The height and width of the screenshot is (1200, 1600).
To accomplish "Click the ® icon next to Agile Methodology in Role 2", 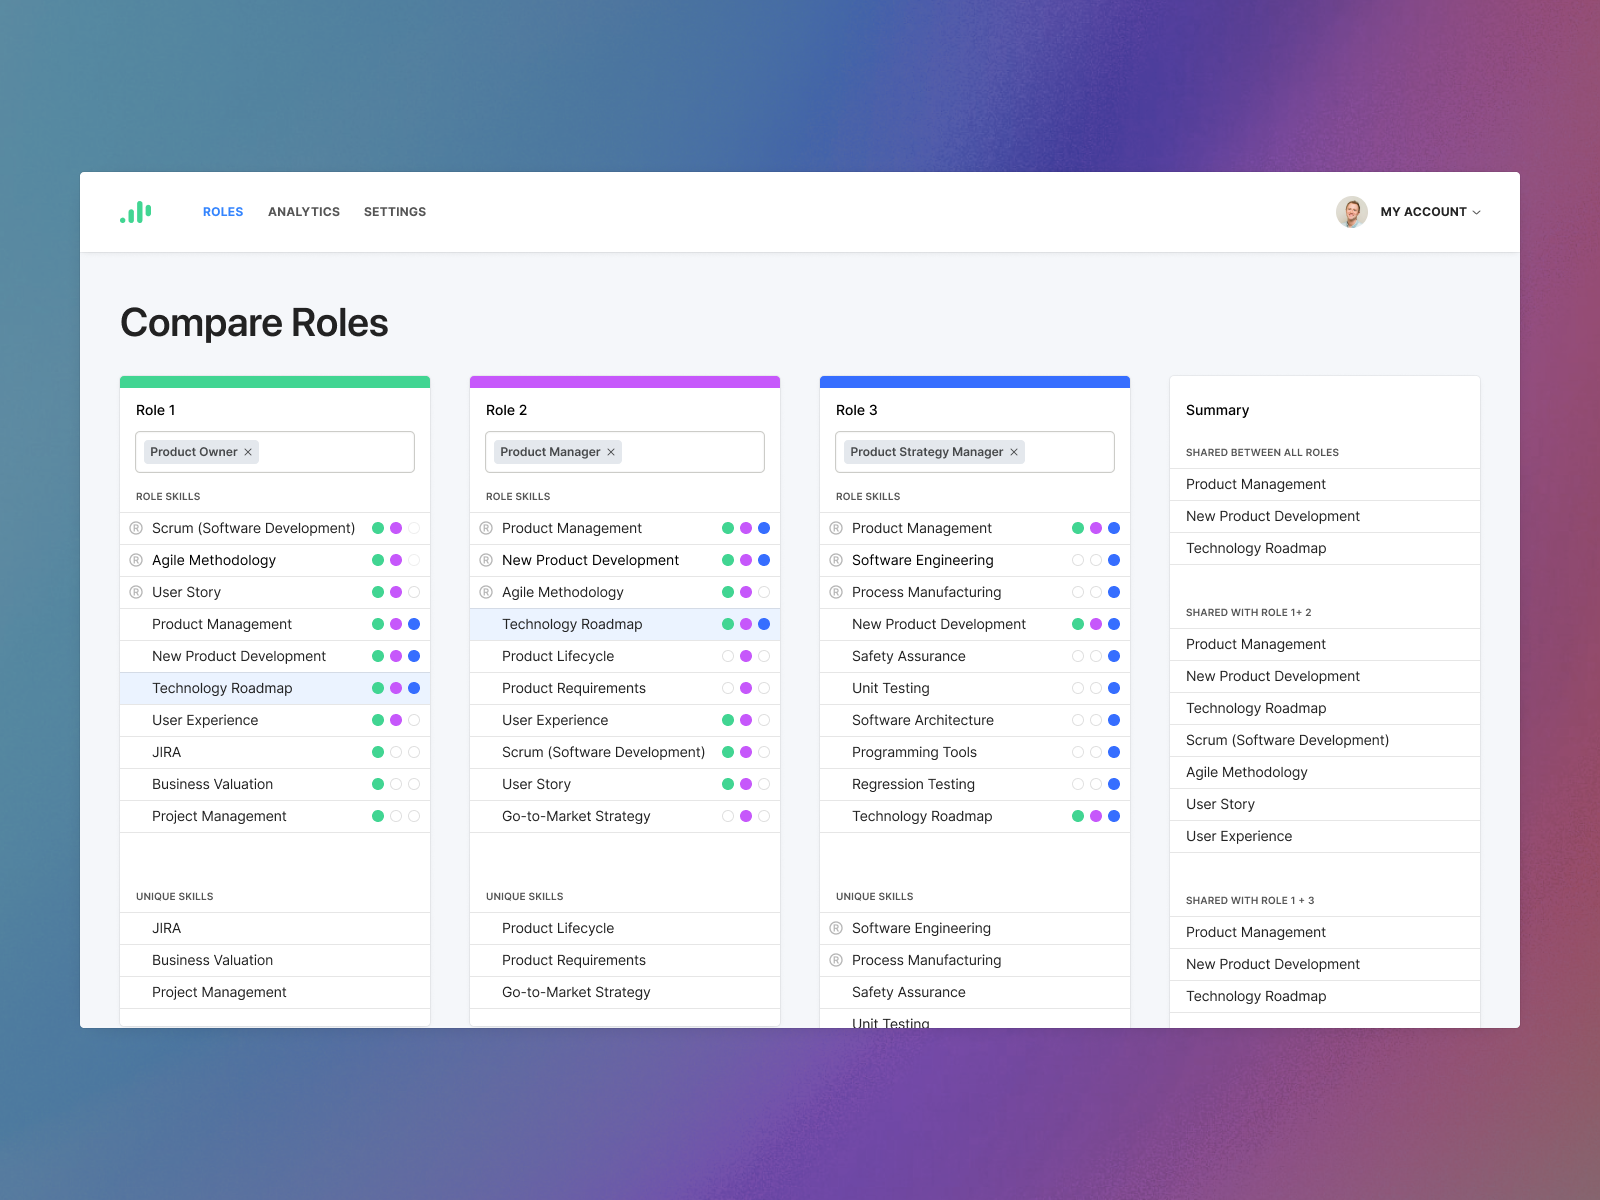I will point(487,592).
